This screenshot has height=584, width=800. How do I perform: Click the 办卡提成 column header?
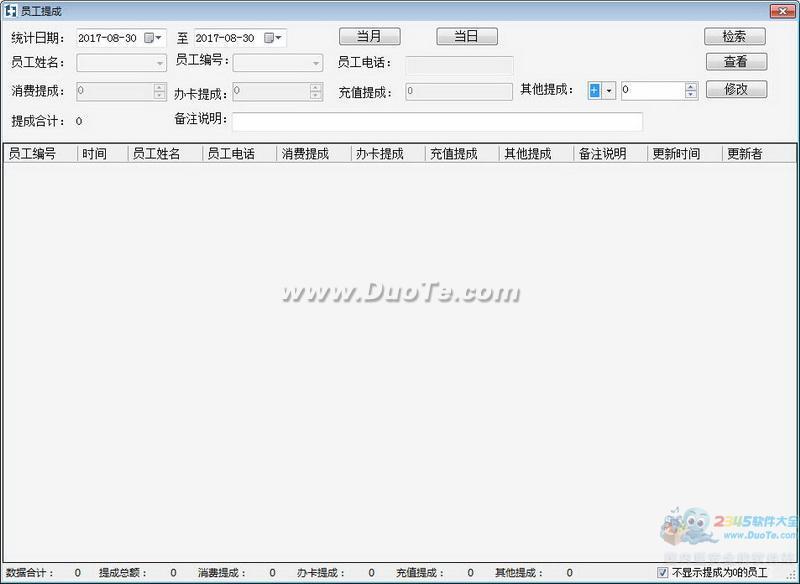point(380,154)
